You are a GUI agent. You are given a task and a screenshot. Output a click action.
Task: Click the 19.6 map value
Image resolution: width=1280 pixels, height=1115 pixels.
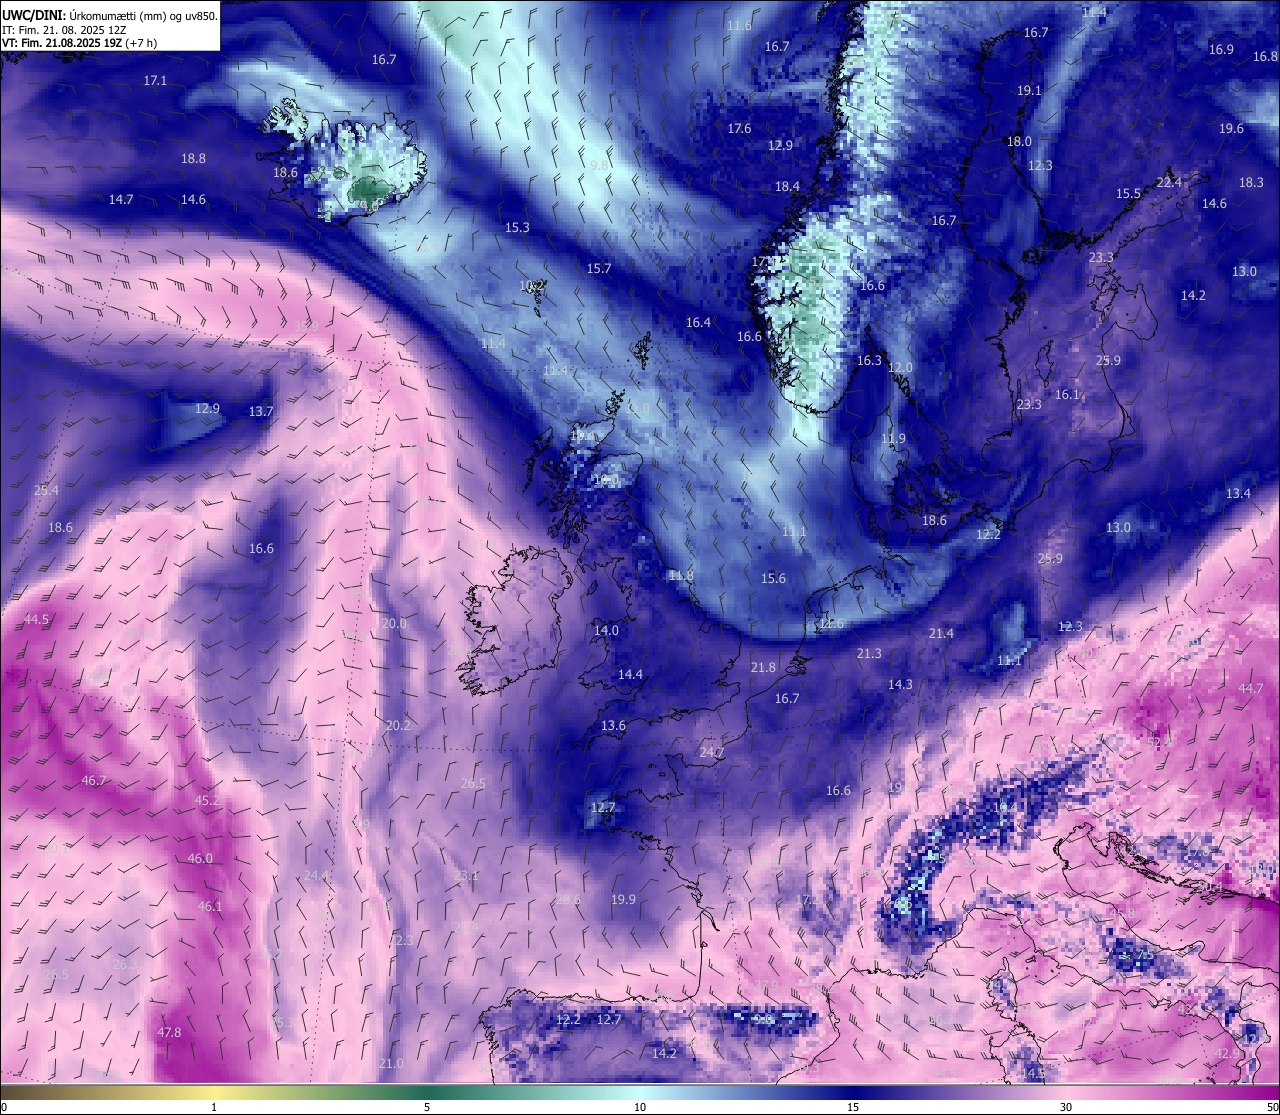1231,128
